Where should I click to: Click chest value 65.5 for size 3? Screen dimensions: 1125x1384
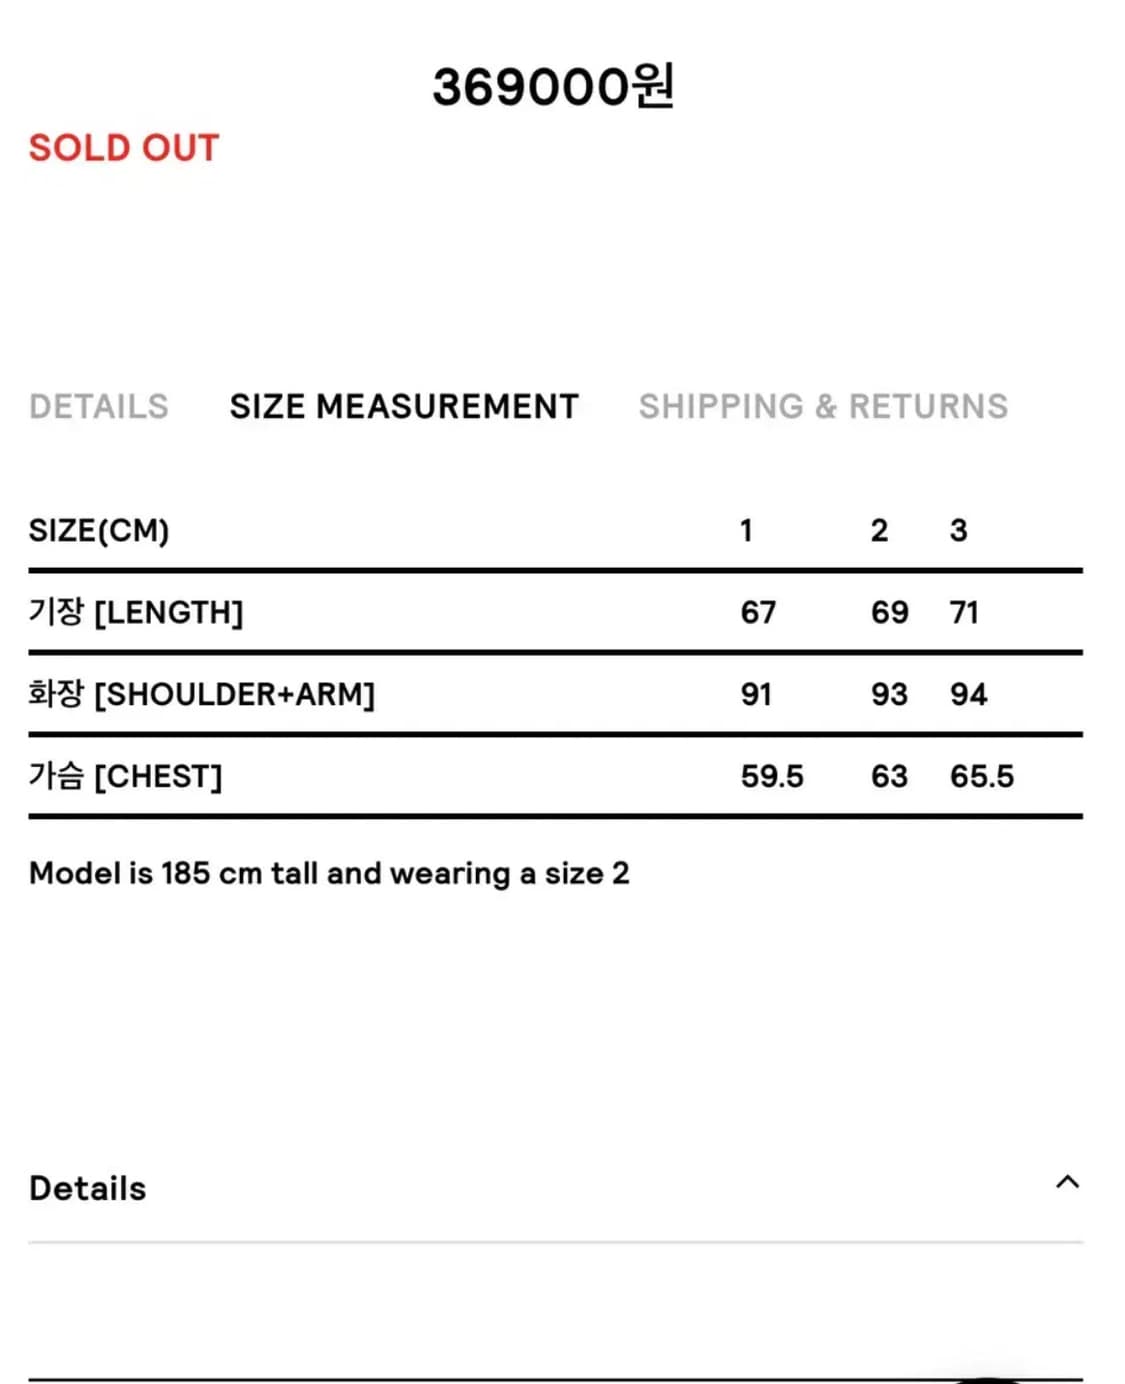click(981, 776)
